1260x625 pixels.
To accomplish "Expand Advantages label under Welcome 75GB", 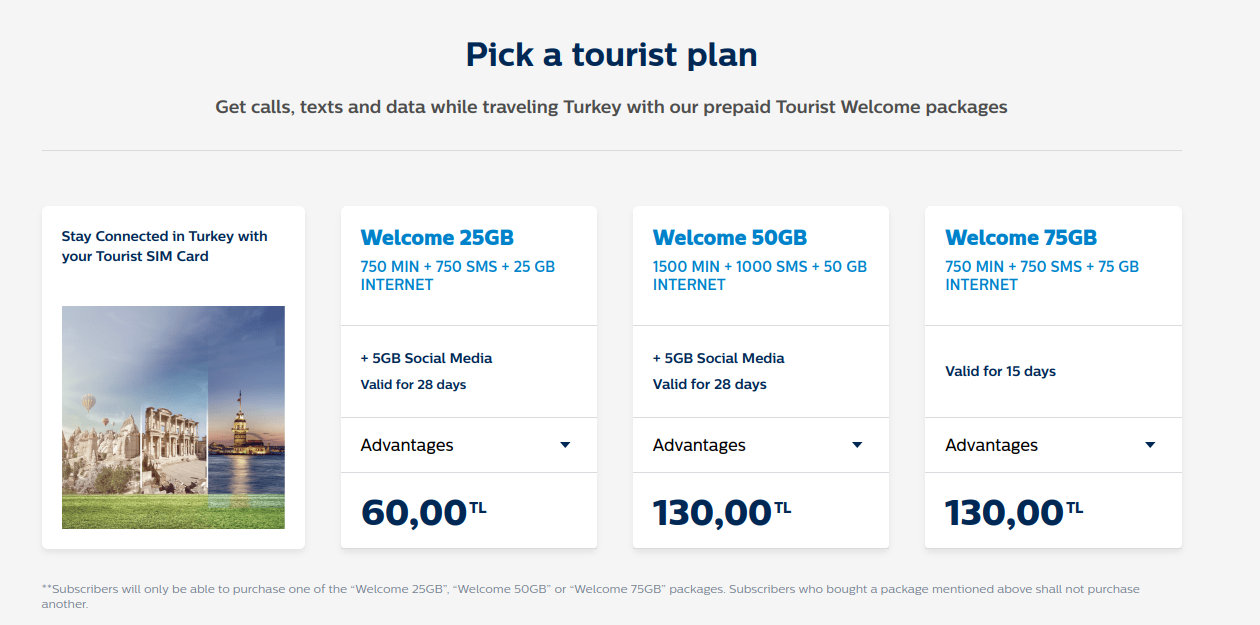I will click(991, 445).
